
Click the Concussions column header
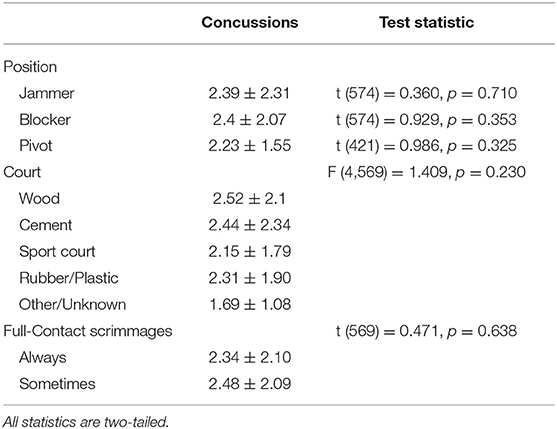250,22
